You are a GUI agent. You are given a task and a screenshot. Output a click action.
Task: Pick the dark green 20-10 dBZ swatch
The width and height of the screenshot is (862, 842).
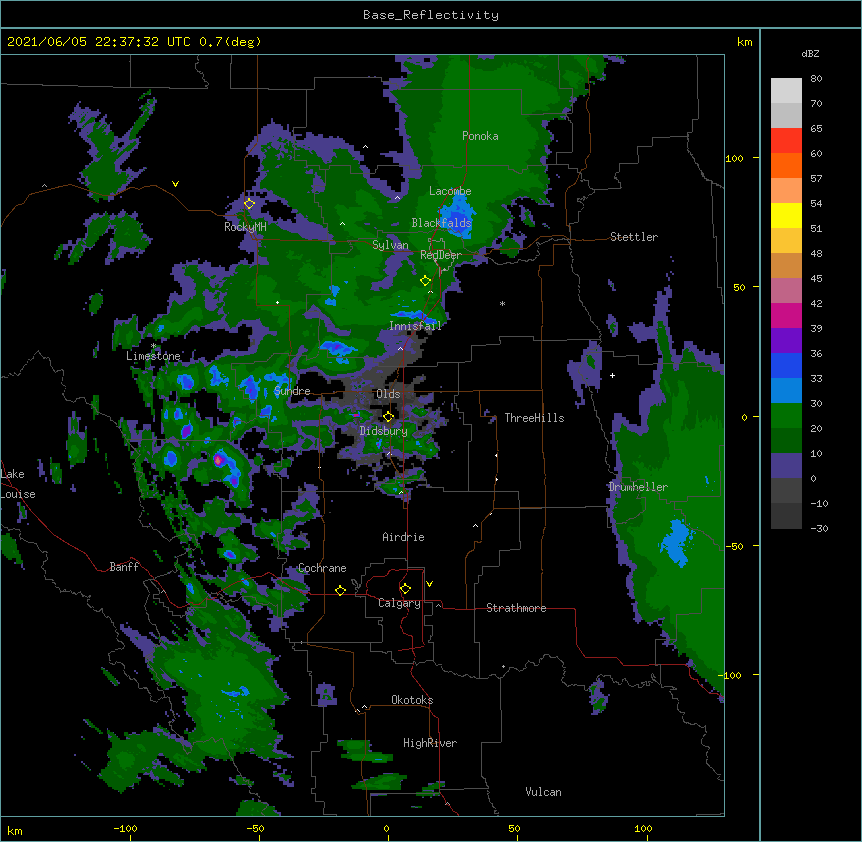[786, 441]
